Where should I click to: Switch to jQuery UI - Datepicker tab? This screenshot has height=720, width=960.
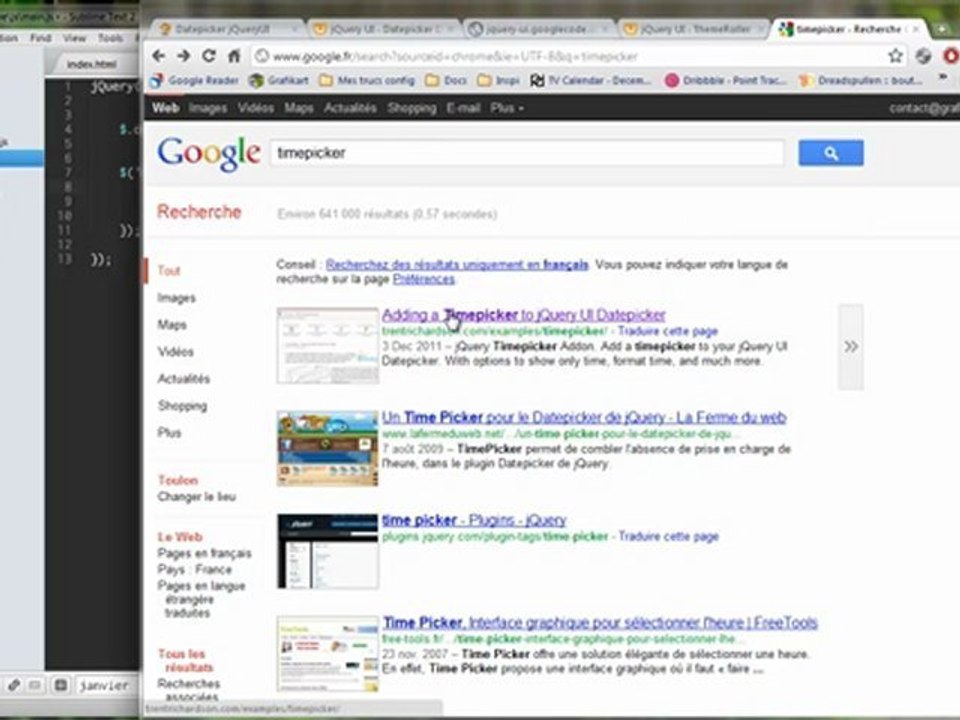click(384, 29)
